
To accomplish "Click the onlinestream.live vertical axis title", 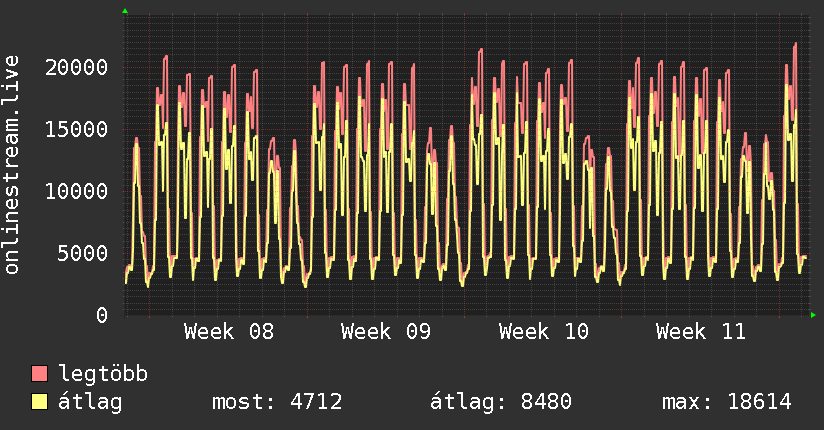I will click(x=12, y=165).
